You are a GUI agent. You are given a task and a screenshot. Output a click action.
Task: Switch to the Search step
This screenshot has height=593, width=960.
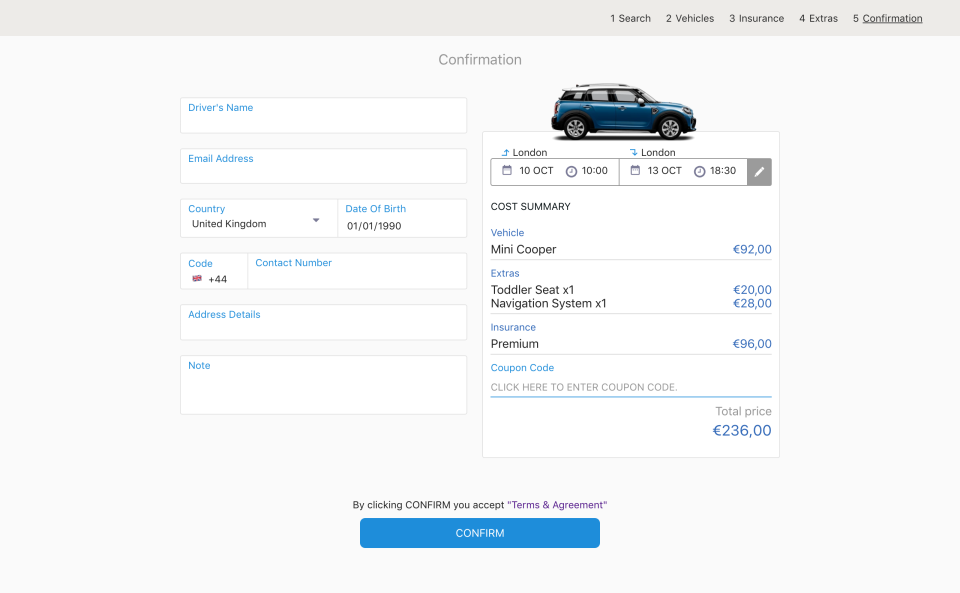coord(630,18)
